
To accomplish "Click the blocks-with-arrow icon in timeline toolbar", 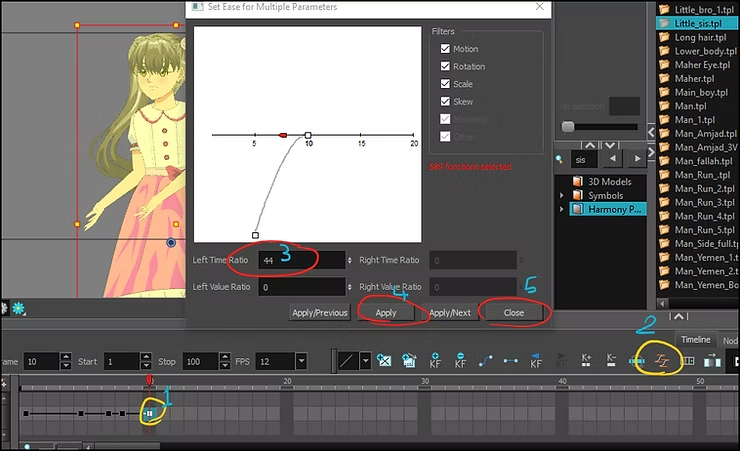I will pos(712,360).
